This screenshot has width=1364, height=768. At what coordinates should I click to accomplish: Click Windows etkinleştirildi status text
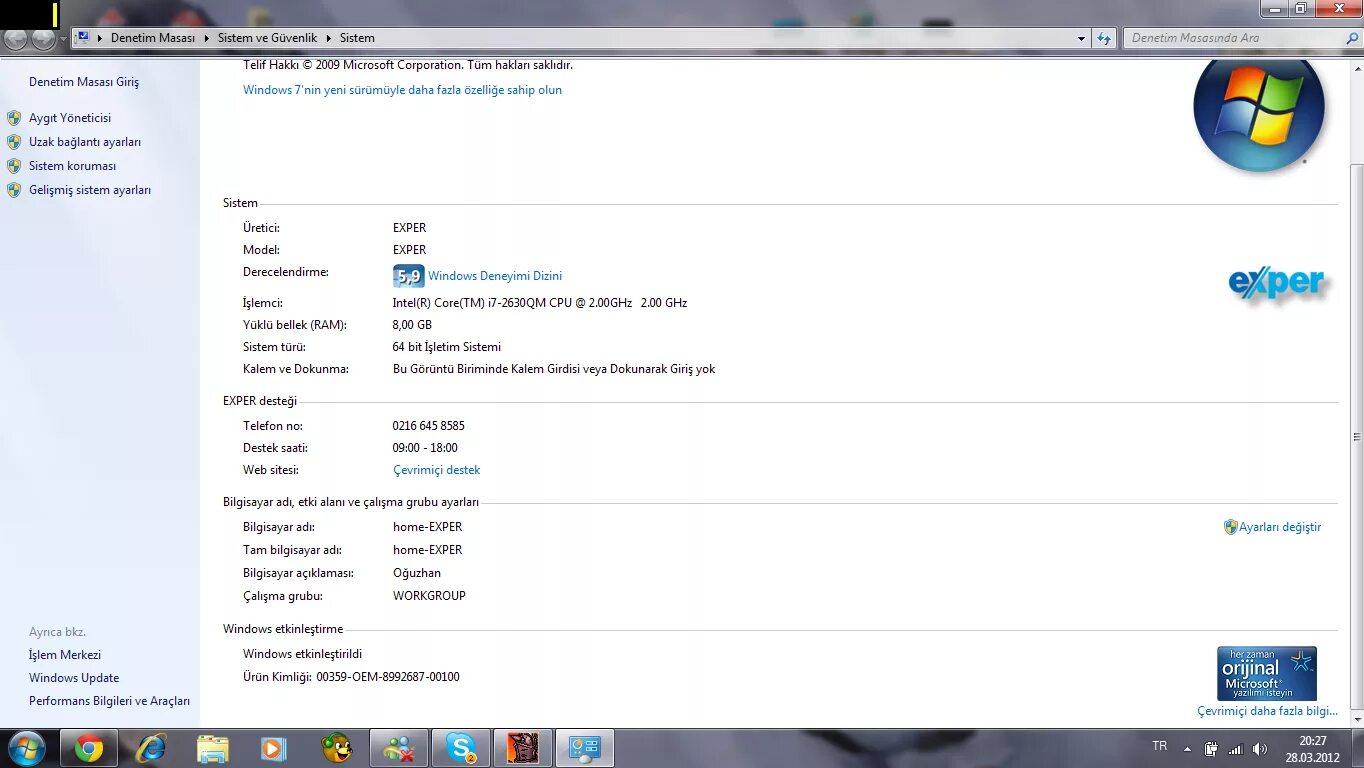coord(303,654)
